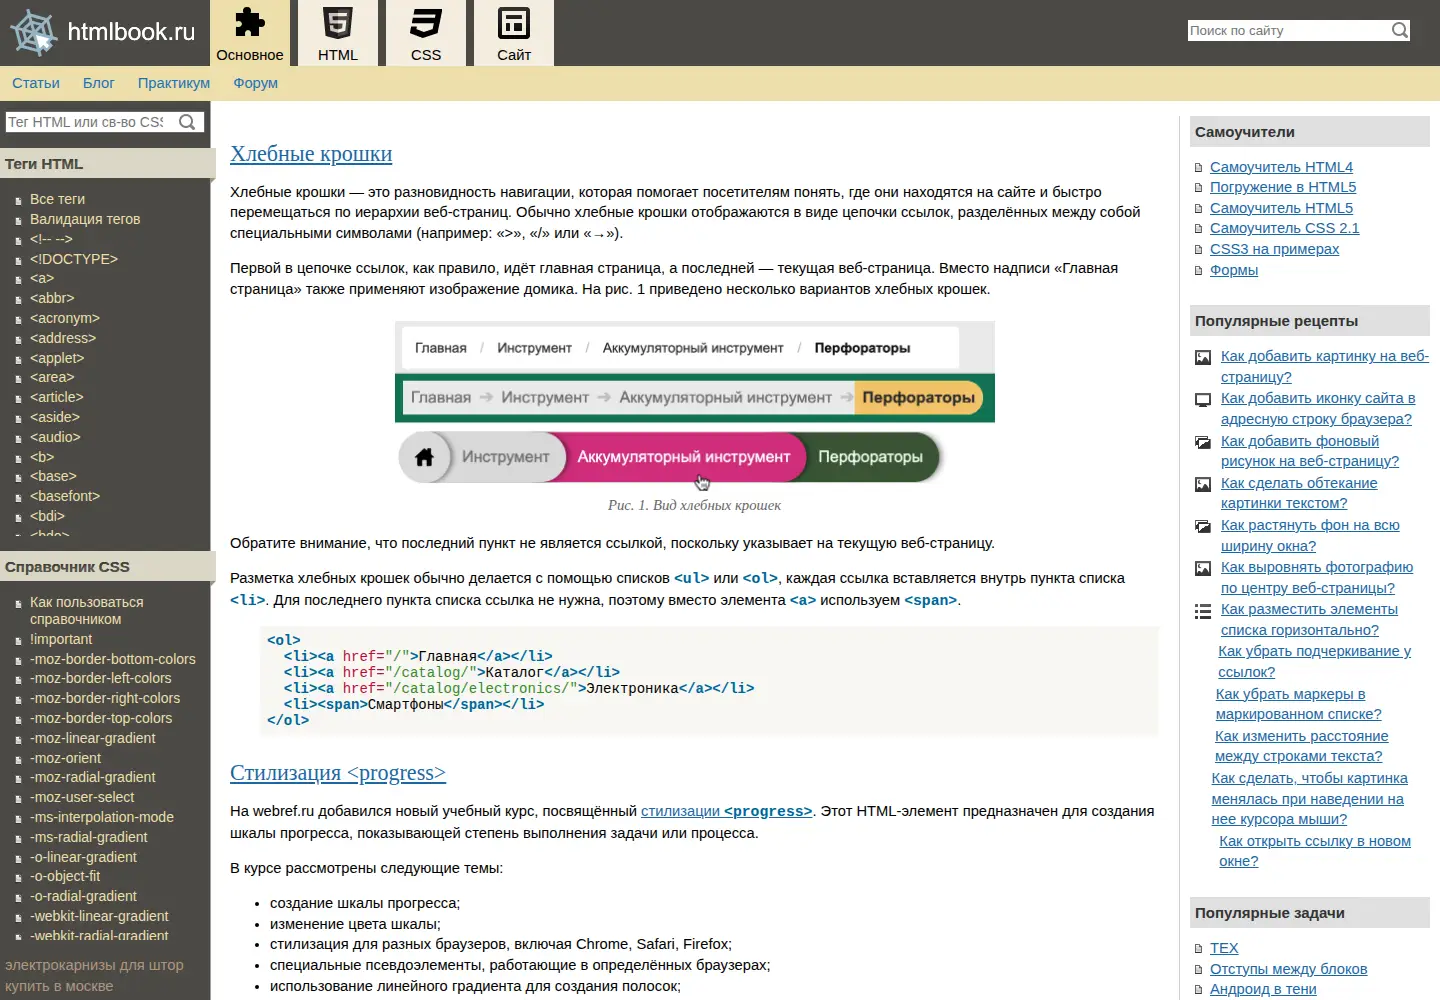This screenshot has height=1000, width=1440.
Task: Click the электрокарнизы для штор ad link
Action: point(94,976)
